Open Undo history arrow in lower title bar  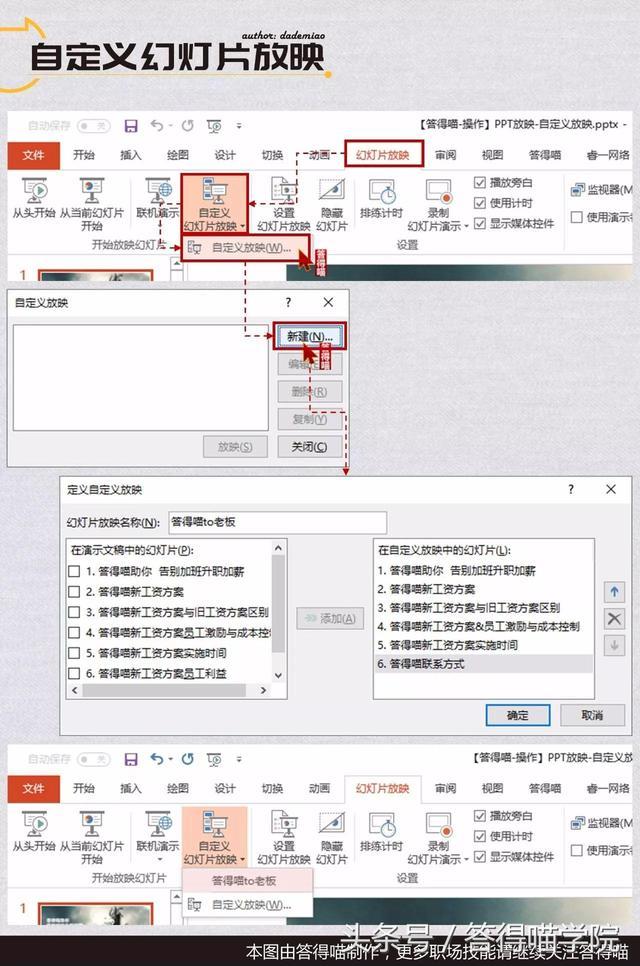pyautogui.click(x=170, y=759)
